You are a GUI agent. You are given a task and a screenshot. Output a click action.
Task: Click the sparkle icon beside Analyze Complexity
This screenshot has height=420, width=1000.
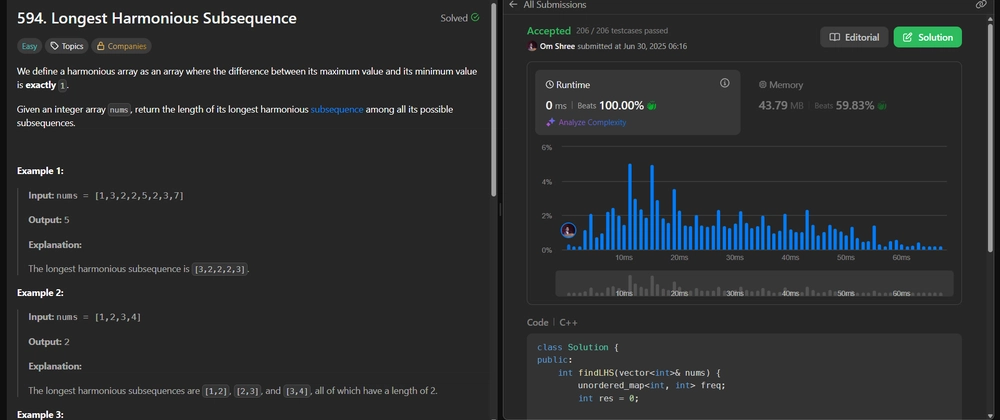coord(550,122)
